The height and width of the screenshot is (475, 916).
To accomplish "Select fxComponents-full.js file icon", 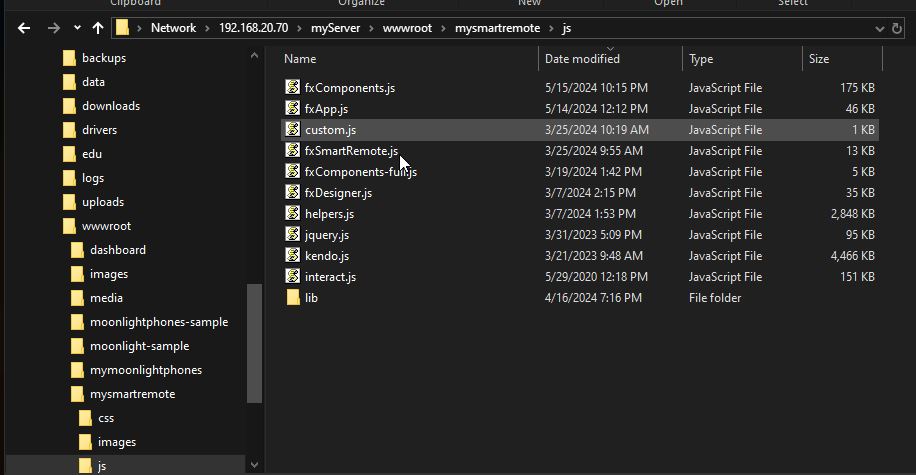I will pos(293,171).
